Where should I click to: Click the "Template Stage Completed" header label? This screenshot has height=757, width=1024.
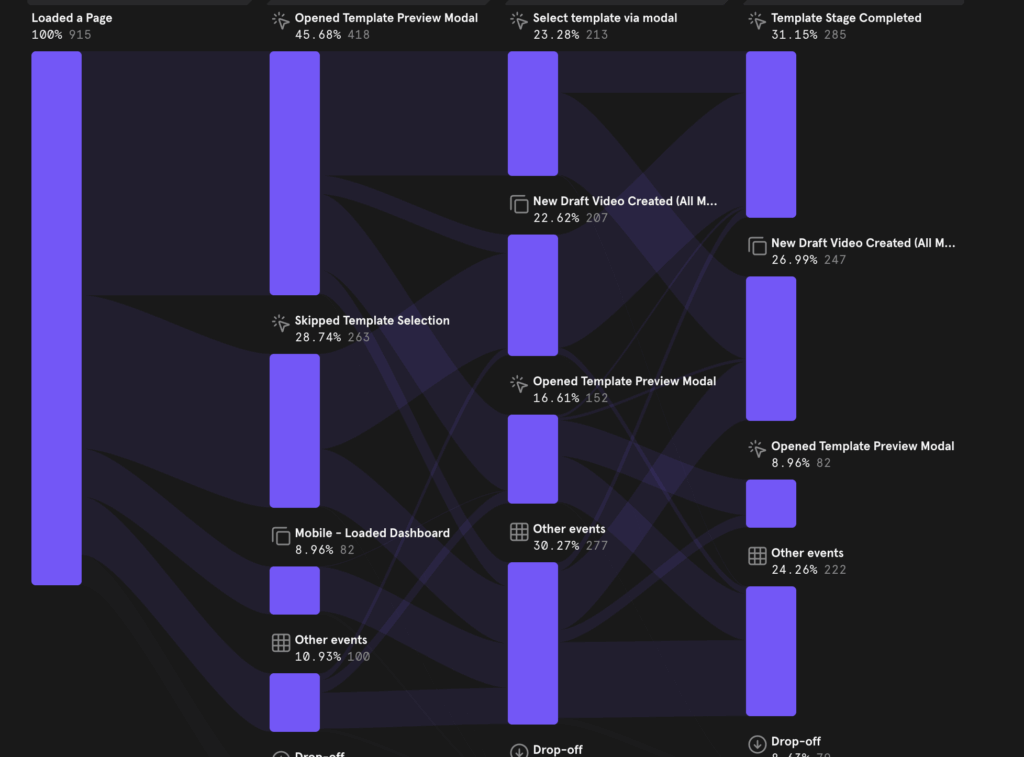click(846, 17)
